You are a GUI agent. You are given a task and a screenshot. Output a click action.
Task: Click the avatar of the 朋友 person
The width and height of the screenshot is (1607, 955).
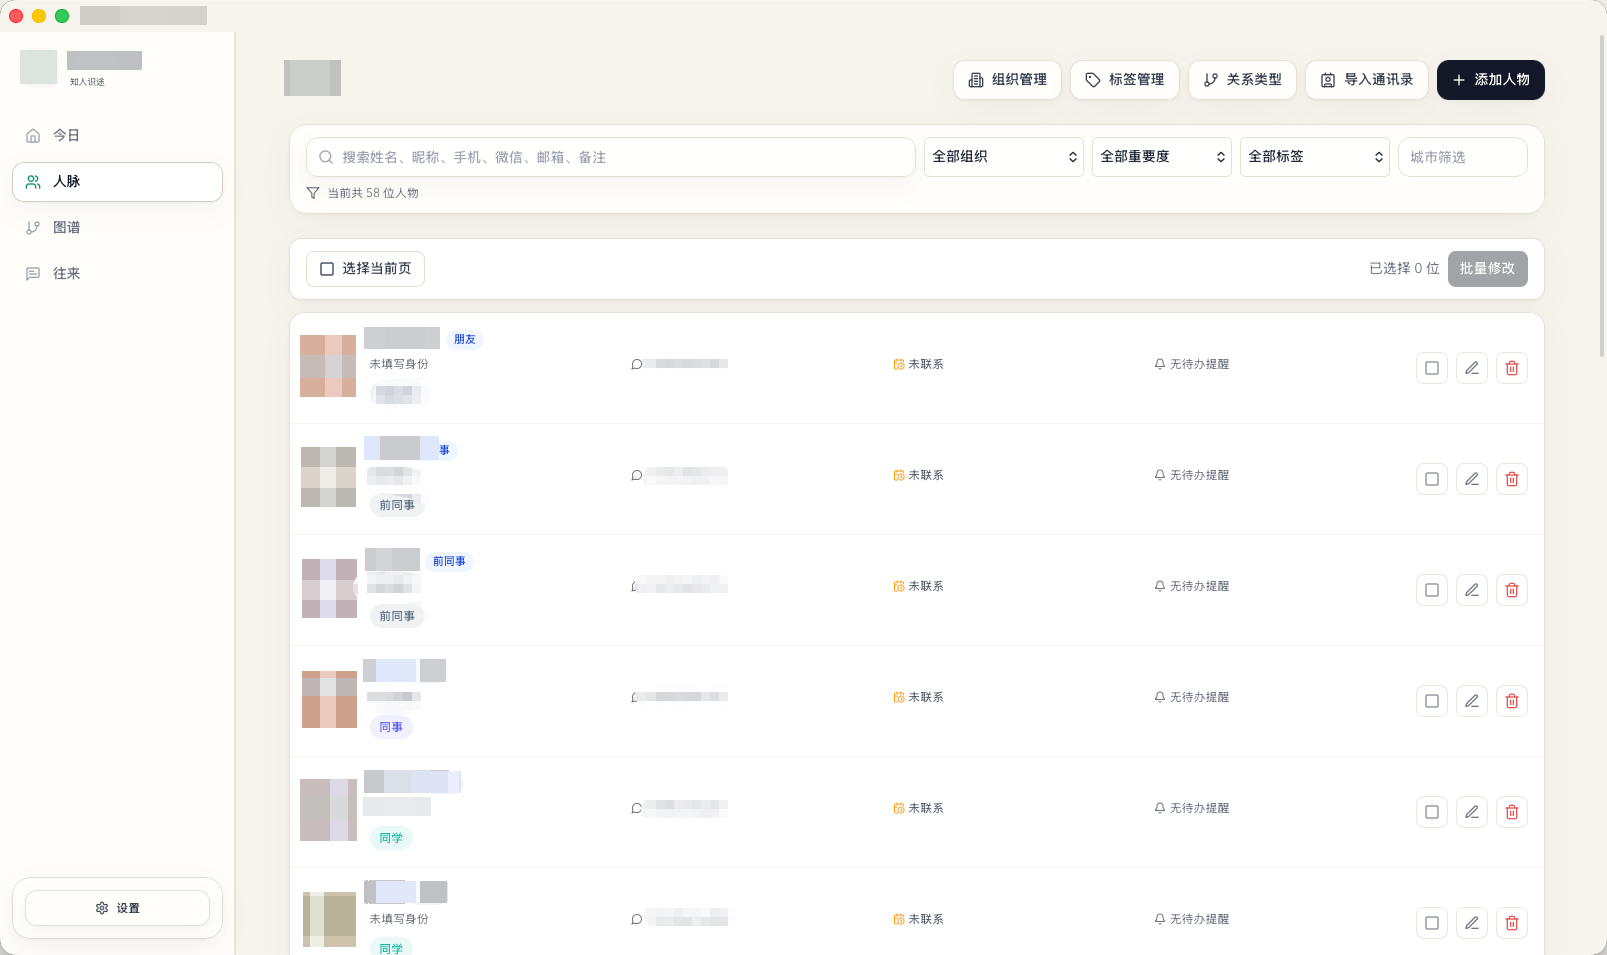328,366
